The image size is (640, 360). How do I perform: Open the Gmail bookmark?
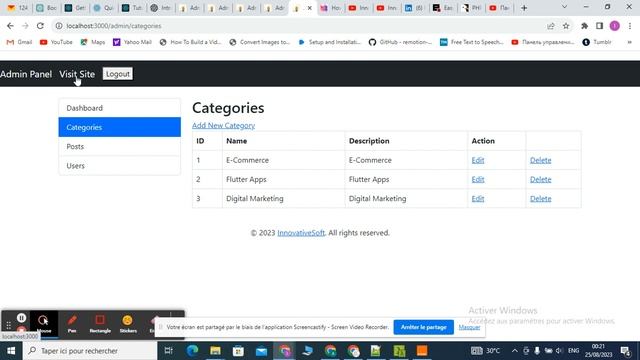19,42
